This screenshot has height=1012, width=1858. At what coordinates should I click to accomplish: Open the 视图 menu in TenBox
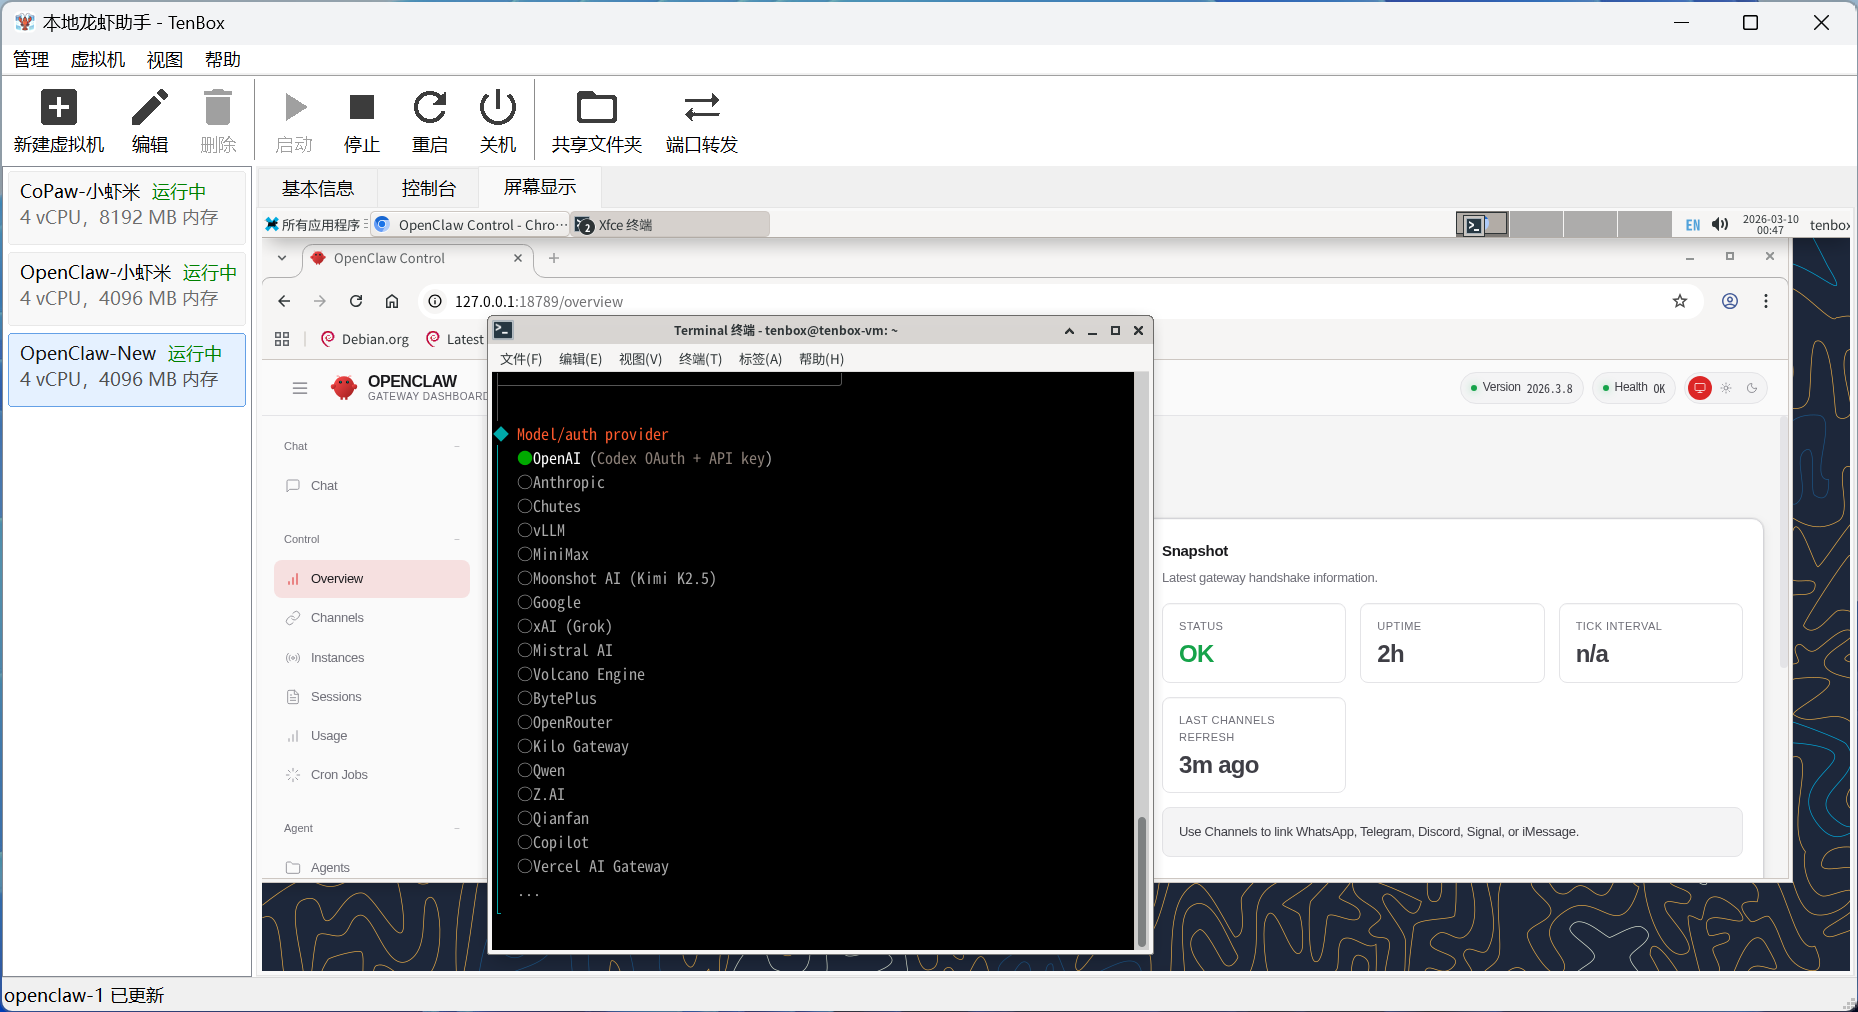point(165,59)
